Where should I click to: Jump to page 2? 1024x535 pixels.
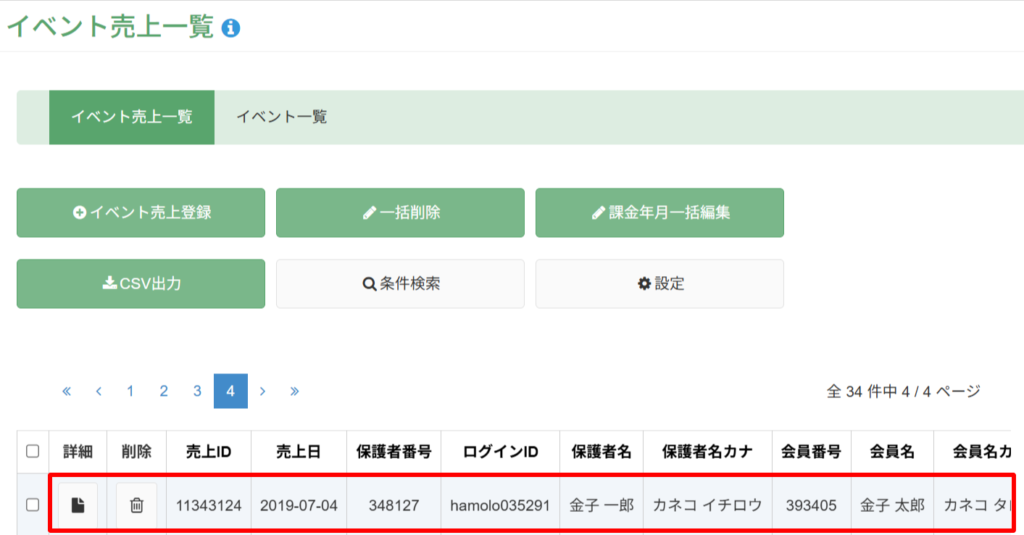click(x=164, y=391)
